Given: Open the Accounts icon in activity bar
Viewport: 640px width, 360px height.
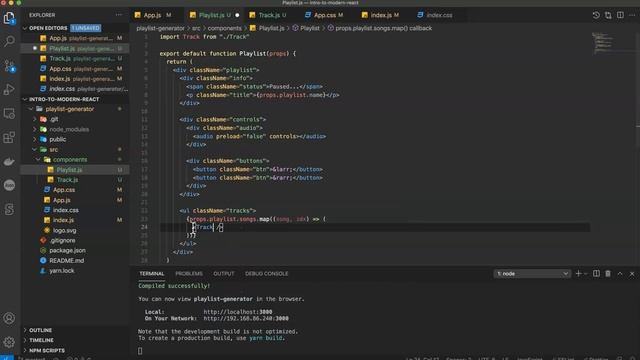Looking at the screenshot, I should tap(9, 318).
